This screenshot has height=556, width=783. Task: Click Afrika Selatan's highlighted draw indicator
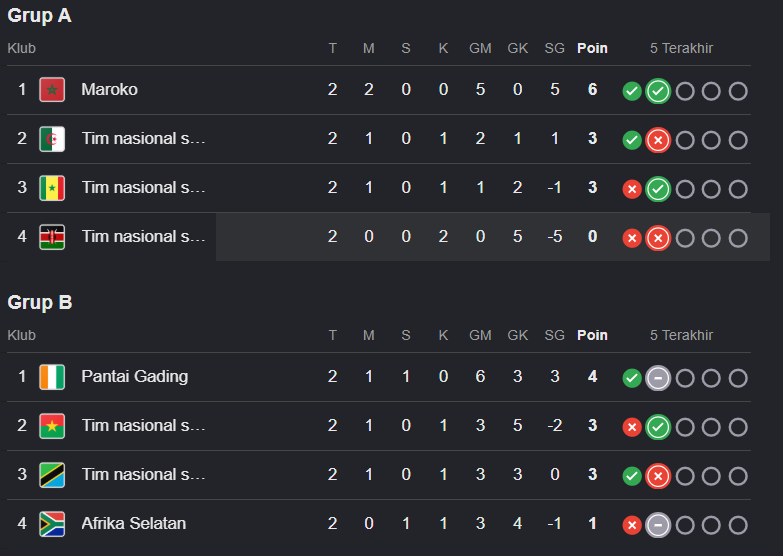[x=658, y=525]
